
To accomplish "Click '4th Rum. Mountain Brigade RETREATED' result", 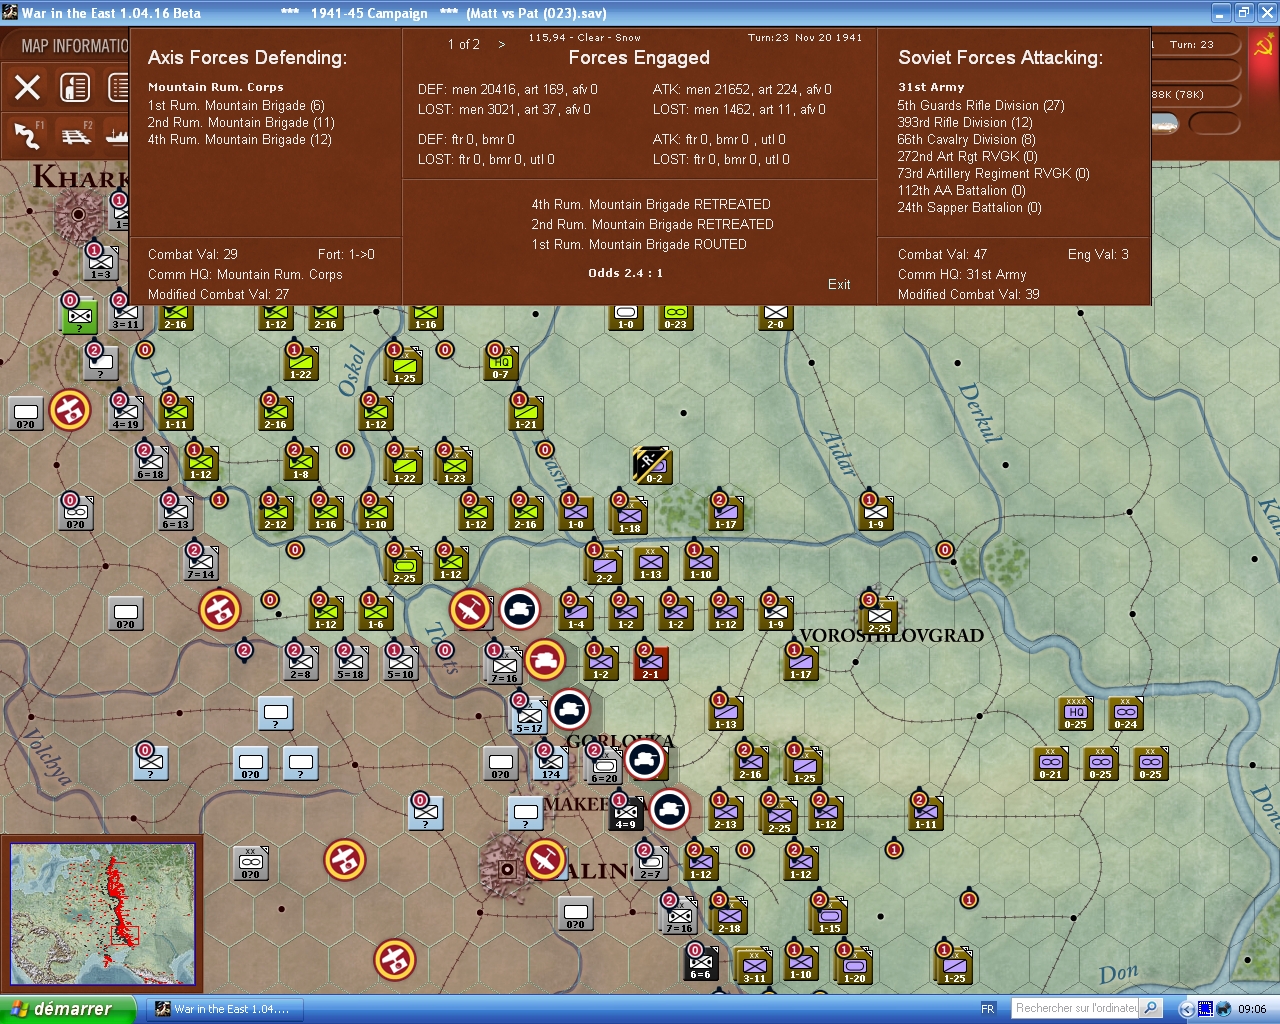I will [x=651, y=204].
